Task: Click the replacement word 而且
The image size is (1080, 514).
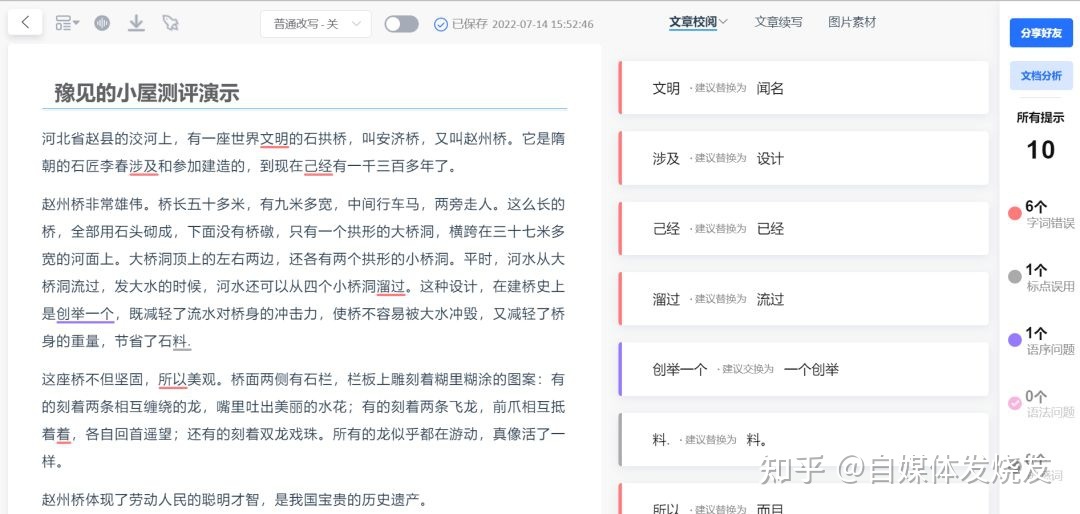Action: tap(770, 509)
